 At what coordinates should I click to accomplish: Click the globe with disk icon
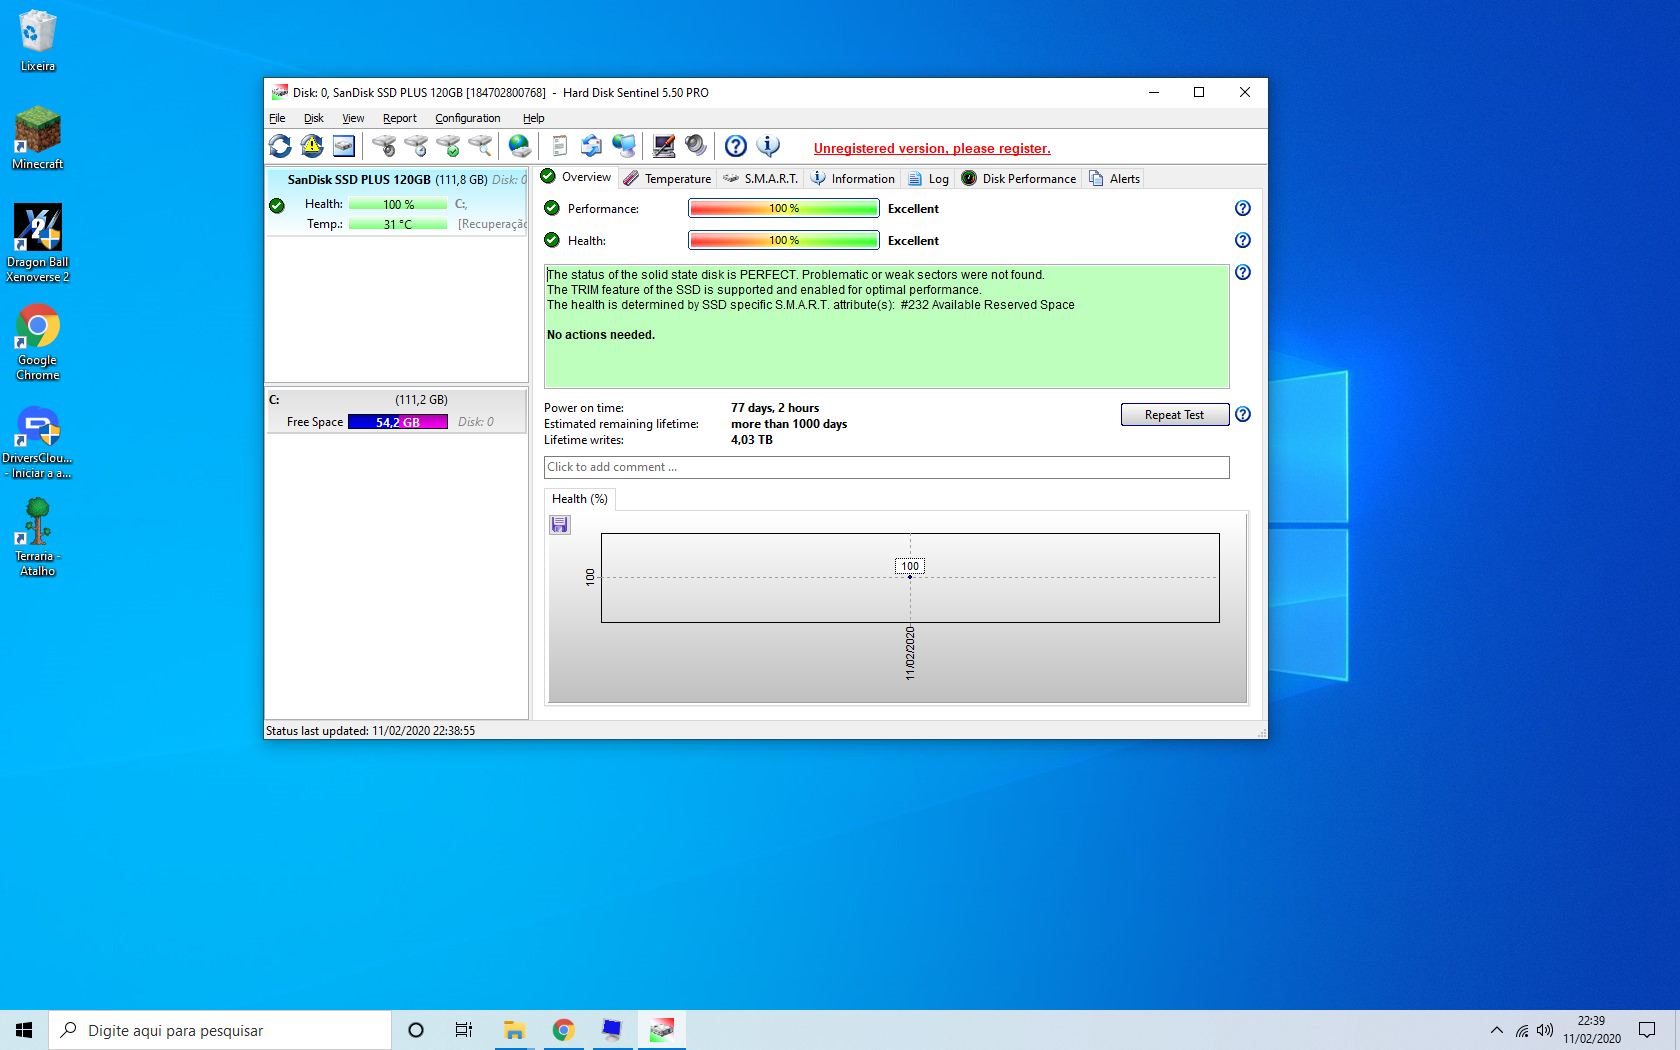pyautogui.click(x=520, y=146)
